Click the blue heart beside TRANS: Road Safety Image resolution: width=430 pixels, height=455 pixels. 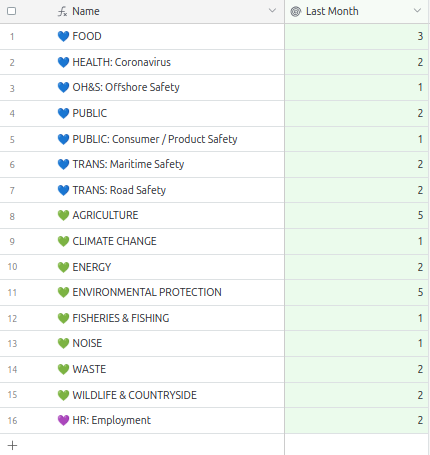click(x=63, y=190)
